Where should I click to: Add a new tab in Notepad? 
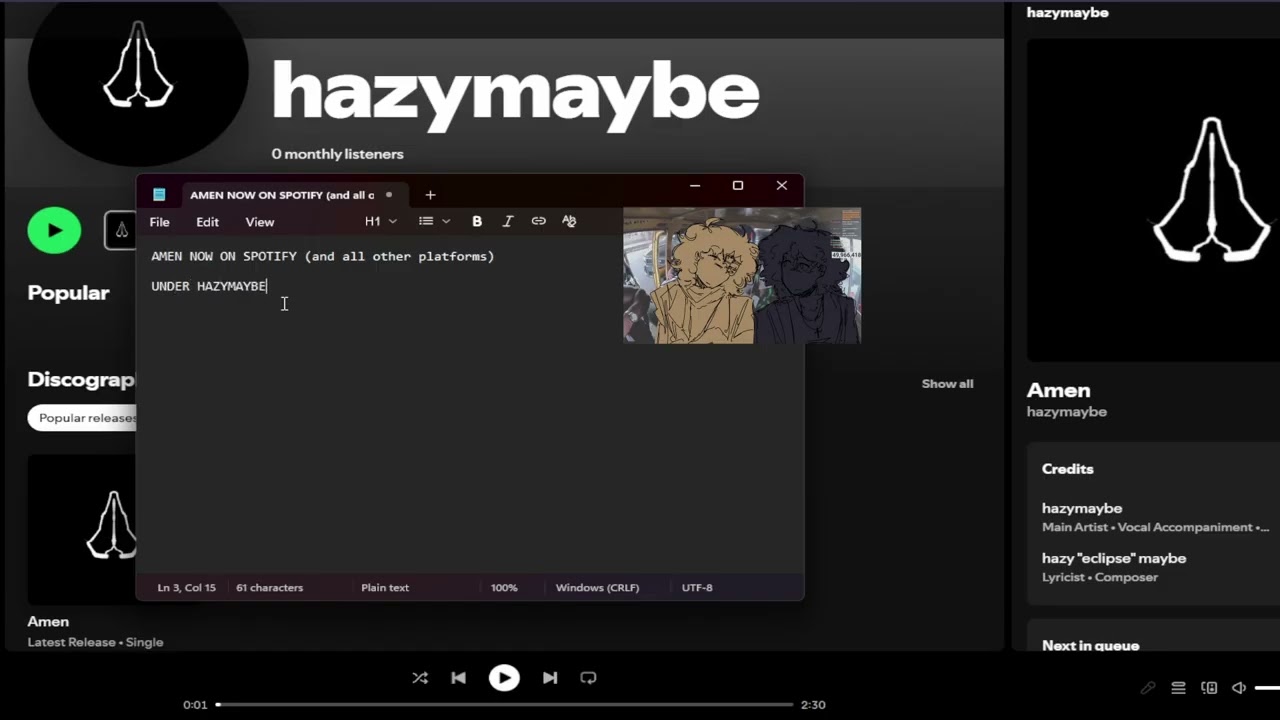[x=430, y=195]
